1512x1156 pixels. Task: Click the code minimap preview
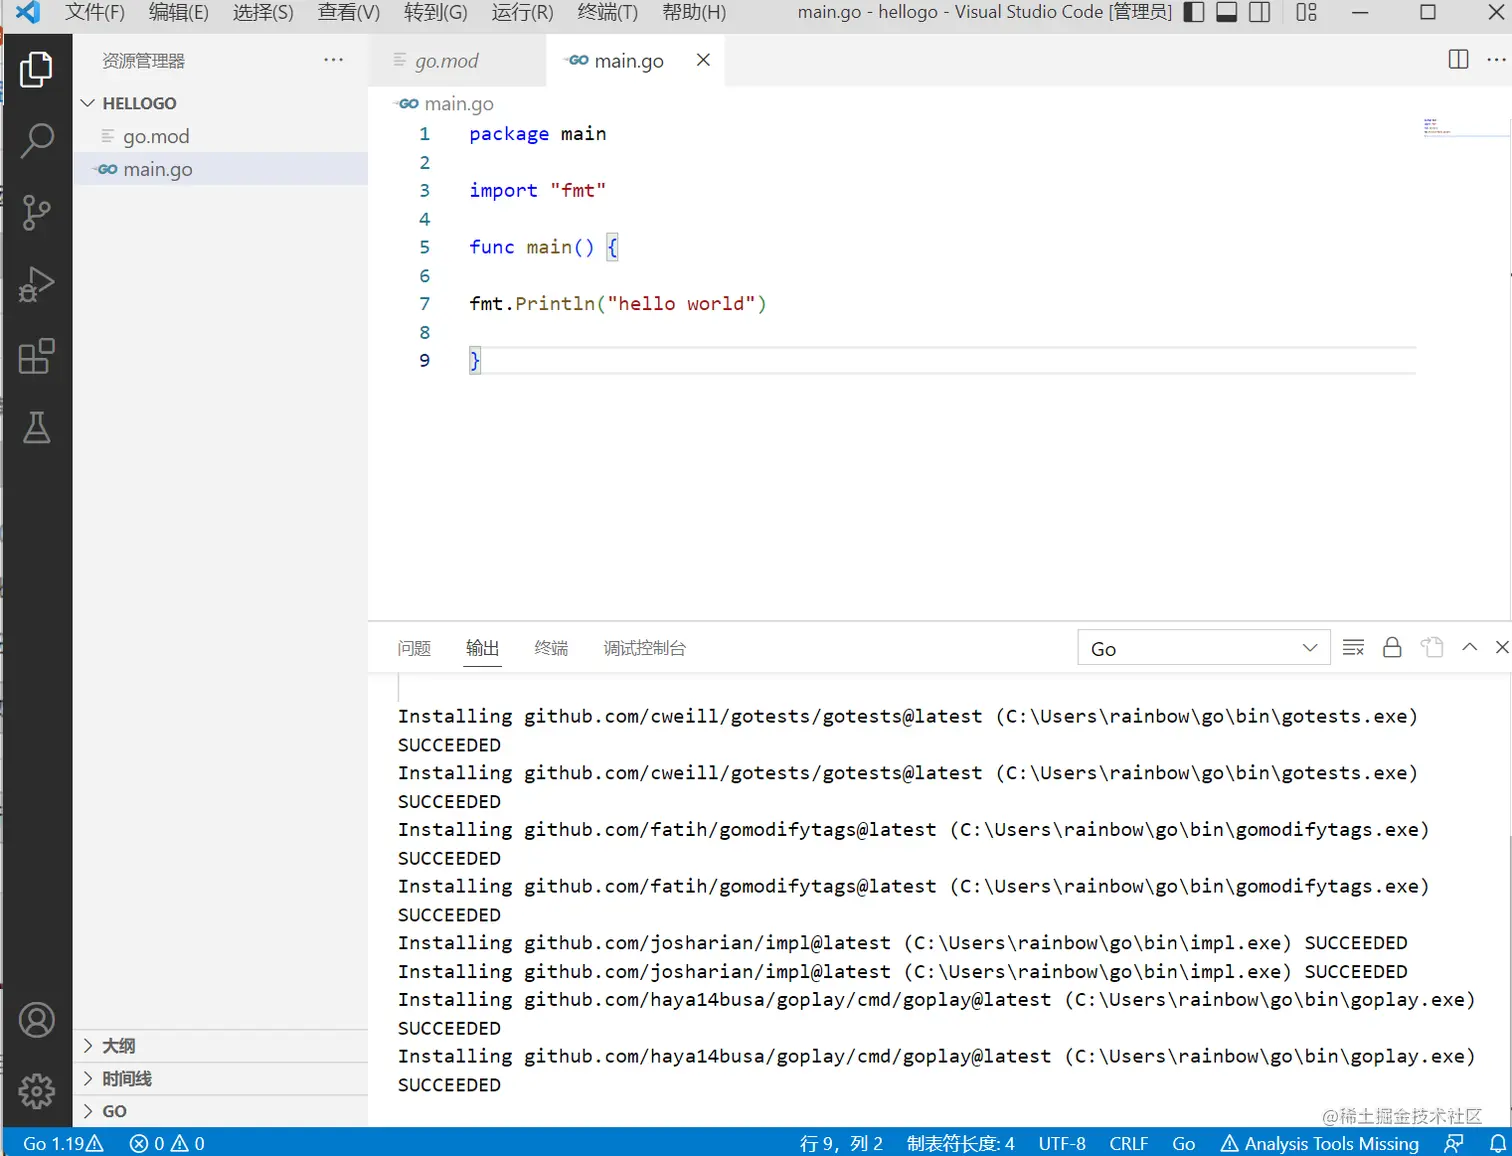pos(1437,126)
